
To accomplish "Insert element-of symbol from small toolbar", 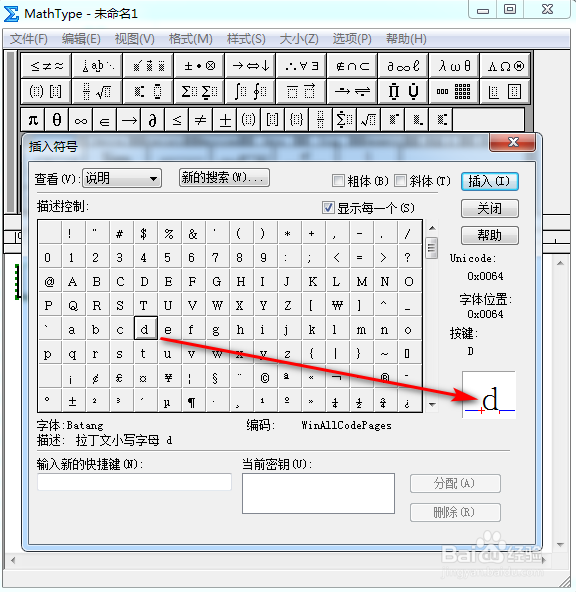I will pyautogui.click(x=105, y=120).
